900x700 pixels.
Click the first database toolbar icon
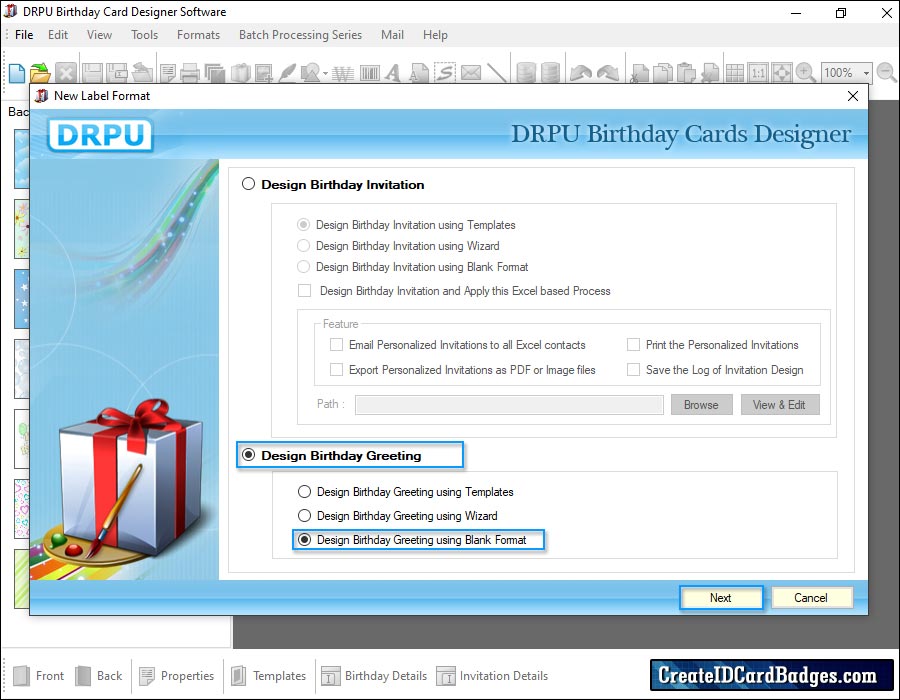click(526, 73)
